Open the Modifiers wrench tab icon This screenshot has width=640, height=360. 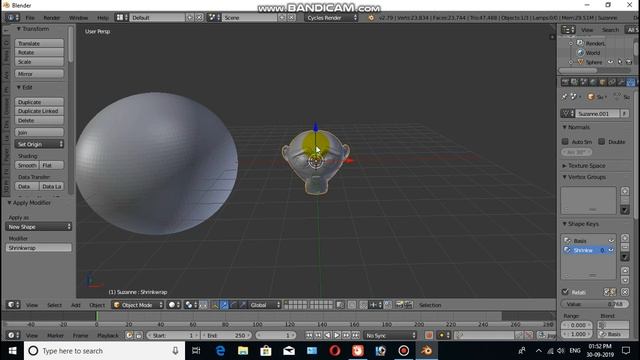(x=621, y=82)
